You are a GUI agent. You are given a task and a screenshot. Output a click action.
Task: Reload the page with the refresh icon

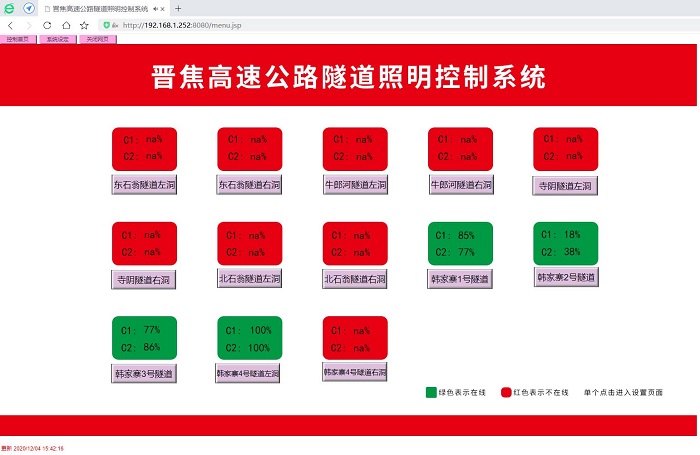tap(46, 25)
